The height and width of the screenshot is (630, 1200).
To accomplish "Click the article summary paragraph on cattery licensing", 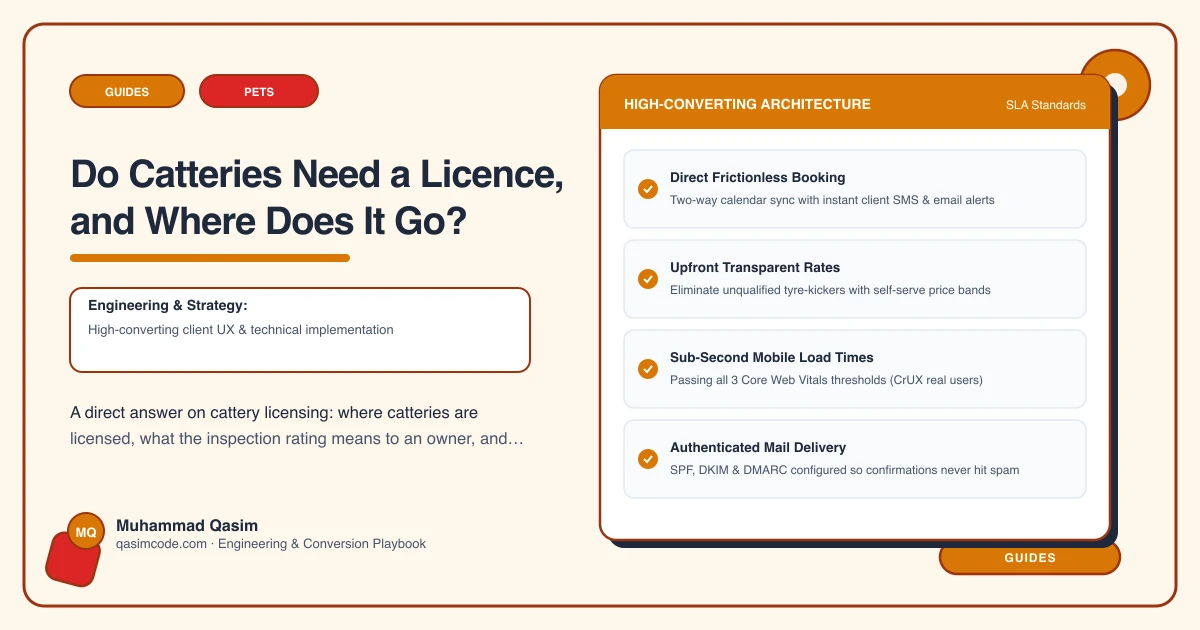I will pos(298,425).
